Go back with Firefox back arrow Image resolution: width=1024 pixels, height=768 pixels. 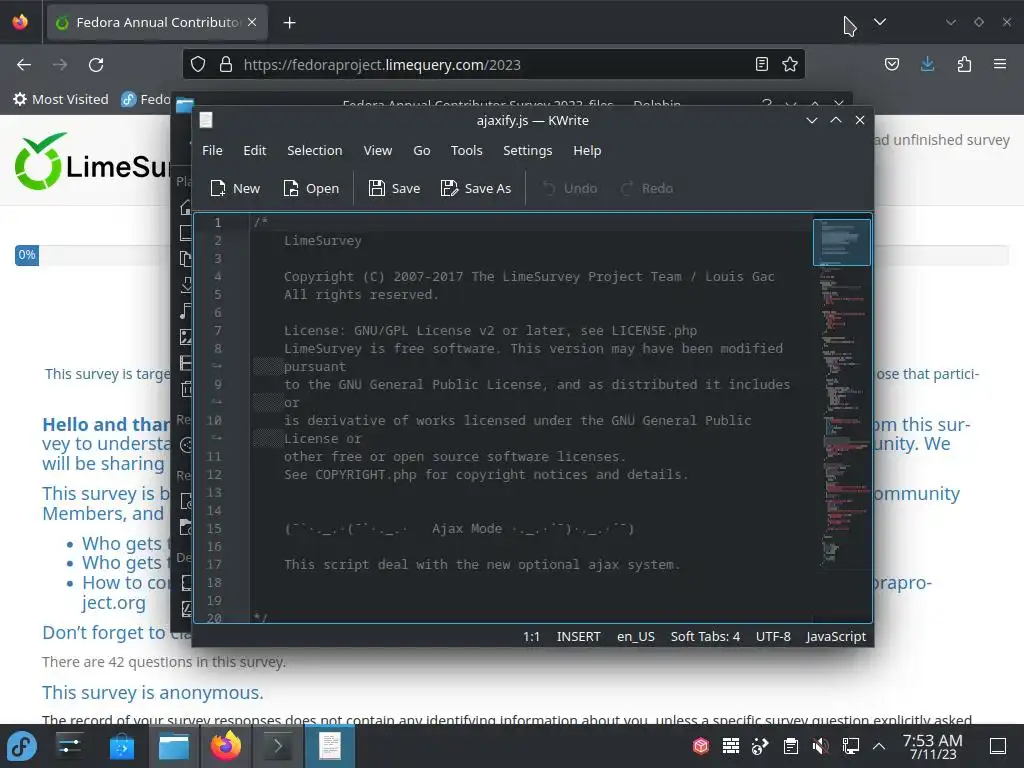coord(24,65)
